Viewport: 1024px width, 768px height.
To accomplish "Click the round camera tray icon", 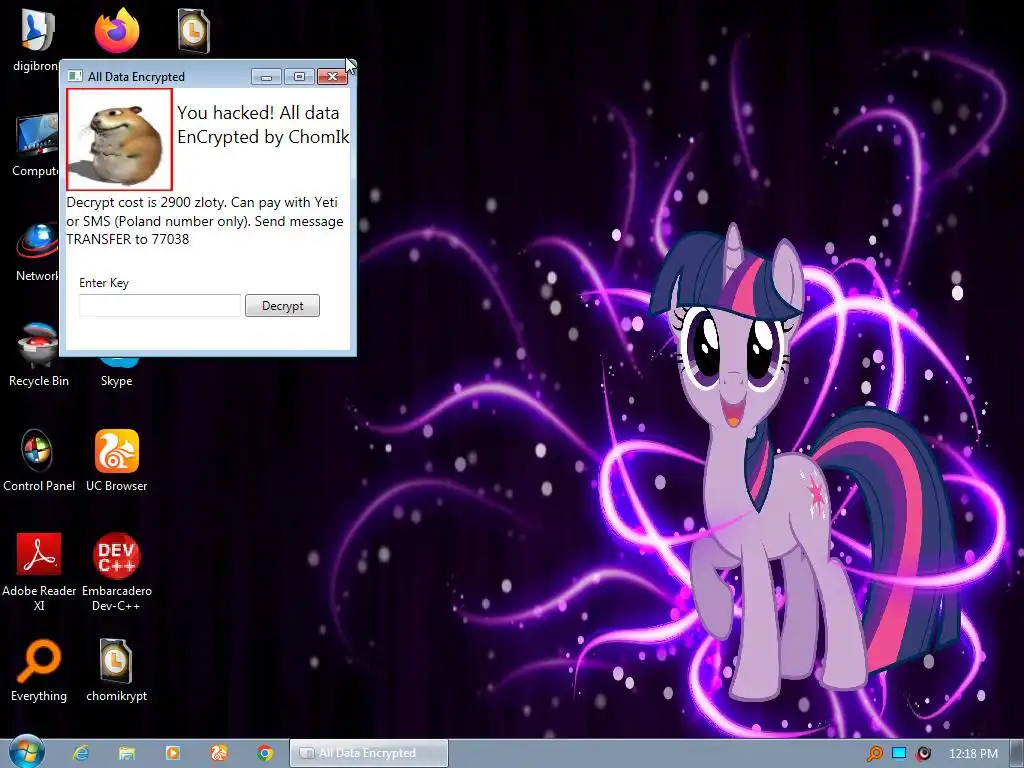I will pyautogui.click(x=923, y=754).
